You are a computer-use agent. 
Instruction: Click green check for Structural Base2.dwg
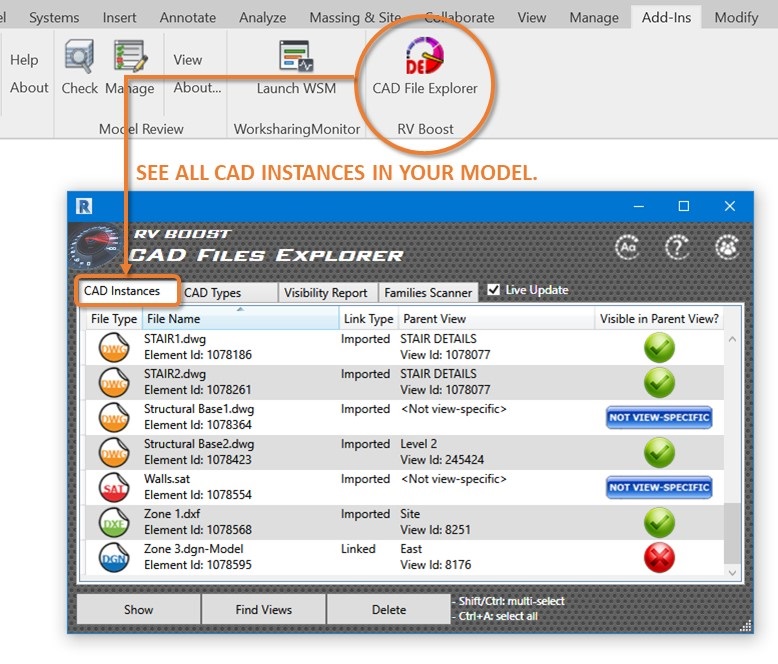pos(659,452)
